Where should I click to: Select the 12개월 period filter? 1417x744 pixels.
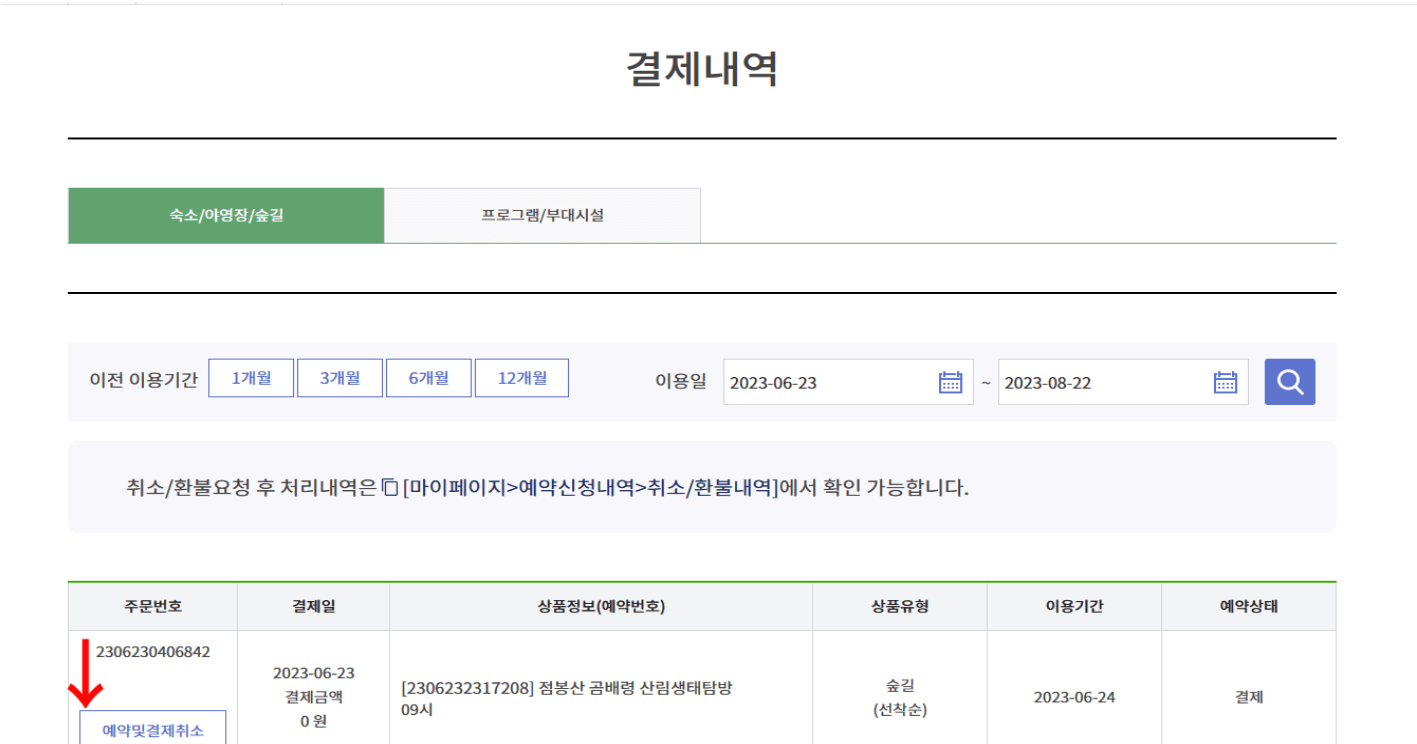point(521,377)
